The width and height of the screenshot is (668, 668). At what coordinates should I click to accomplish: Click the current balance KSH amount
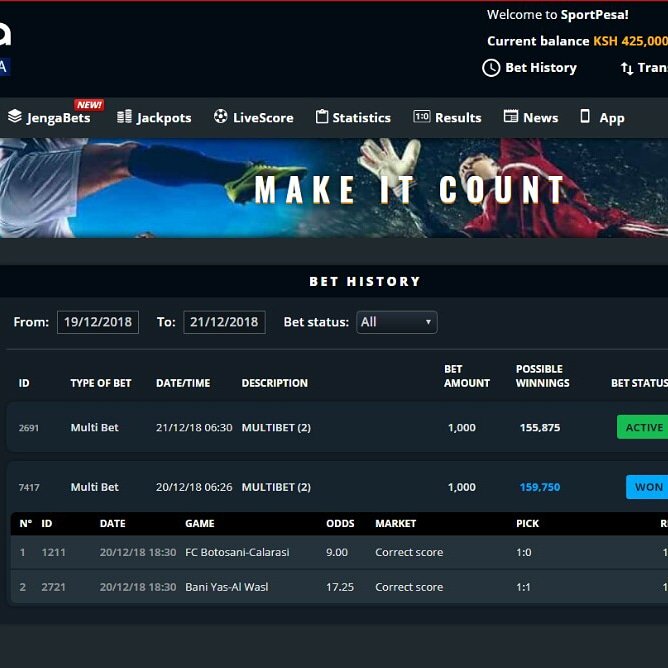631,41
